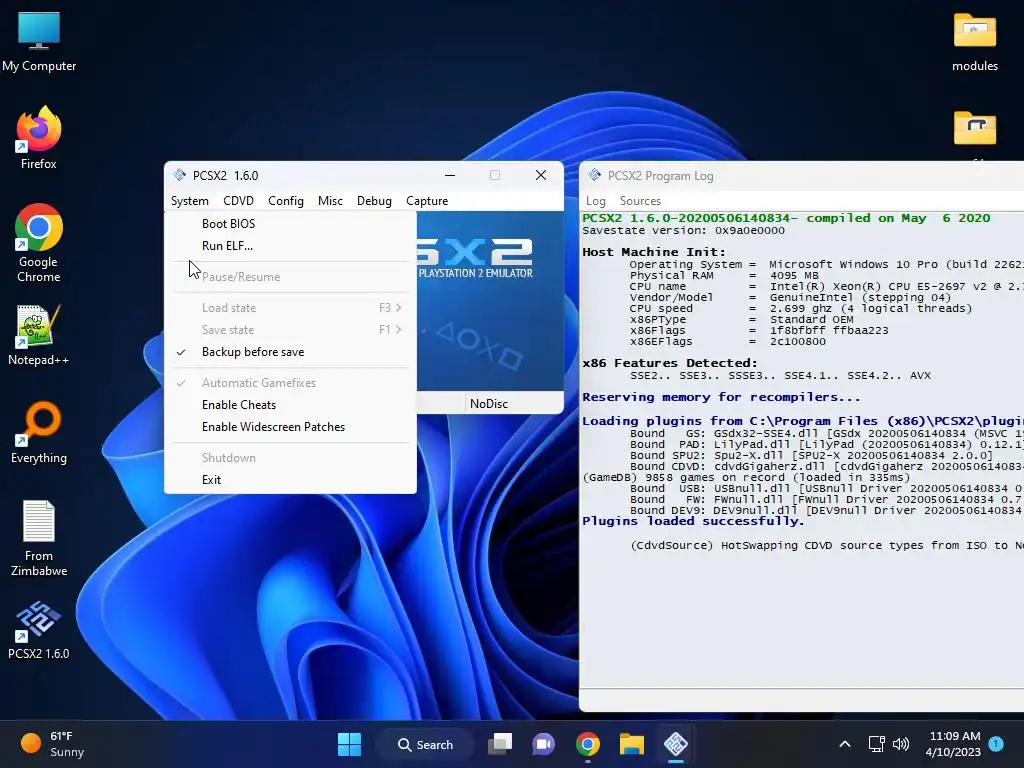The height and width of the screenshot is (768, 1024).
Task: Open notification badge in system tray
Action: coord(995,744)
